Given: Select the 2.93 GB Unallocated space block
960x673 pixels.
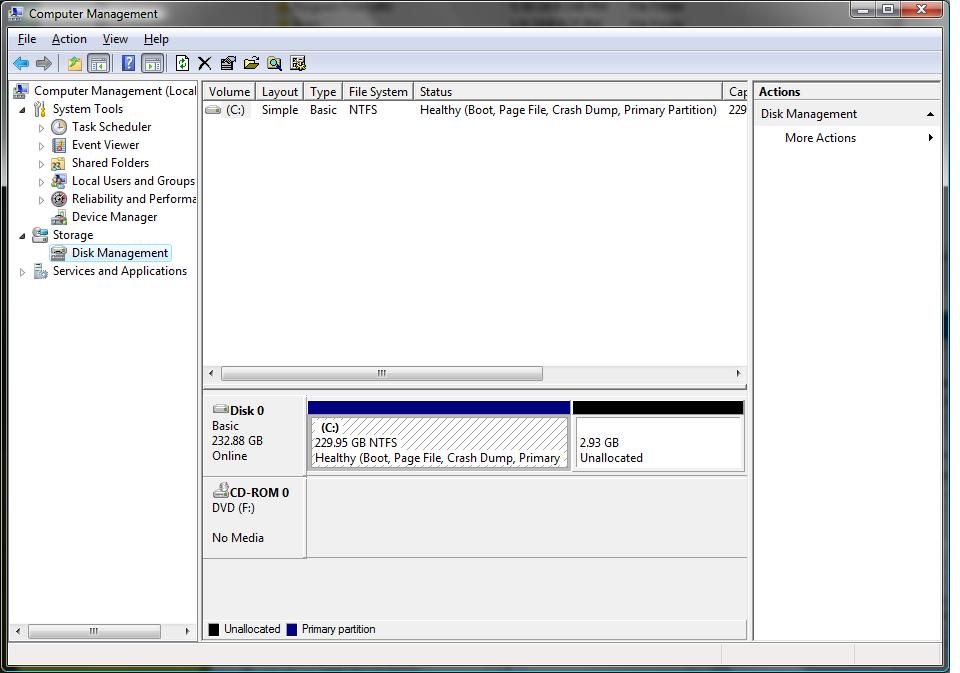Looking at the screenshot, I should (659, 443).
